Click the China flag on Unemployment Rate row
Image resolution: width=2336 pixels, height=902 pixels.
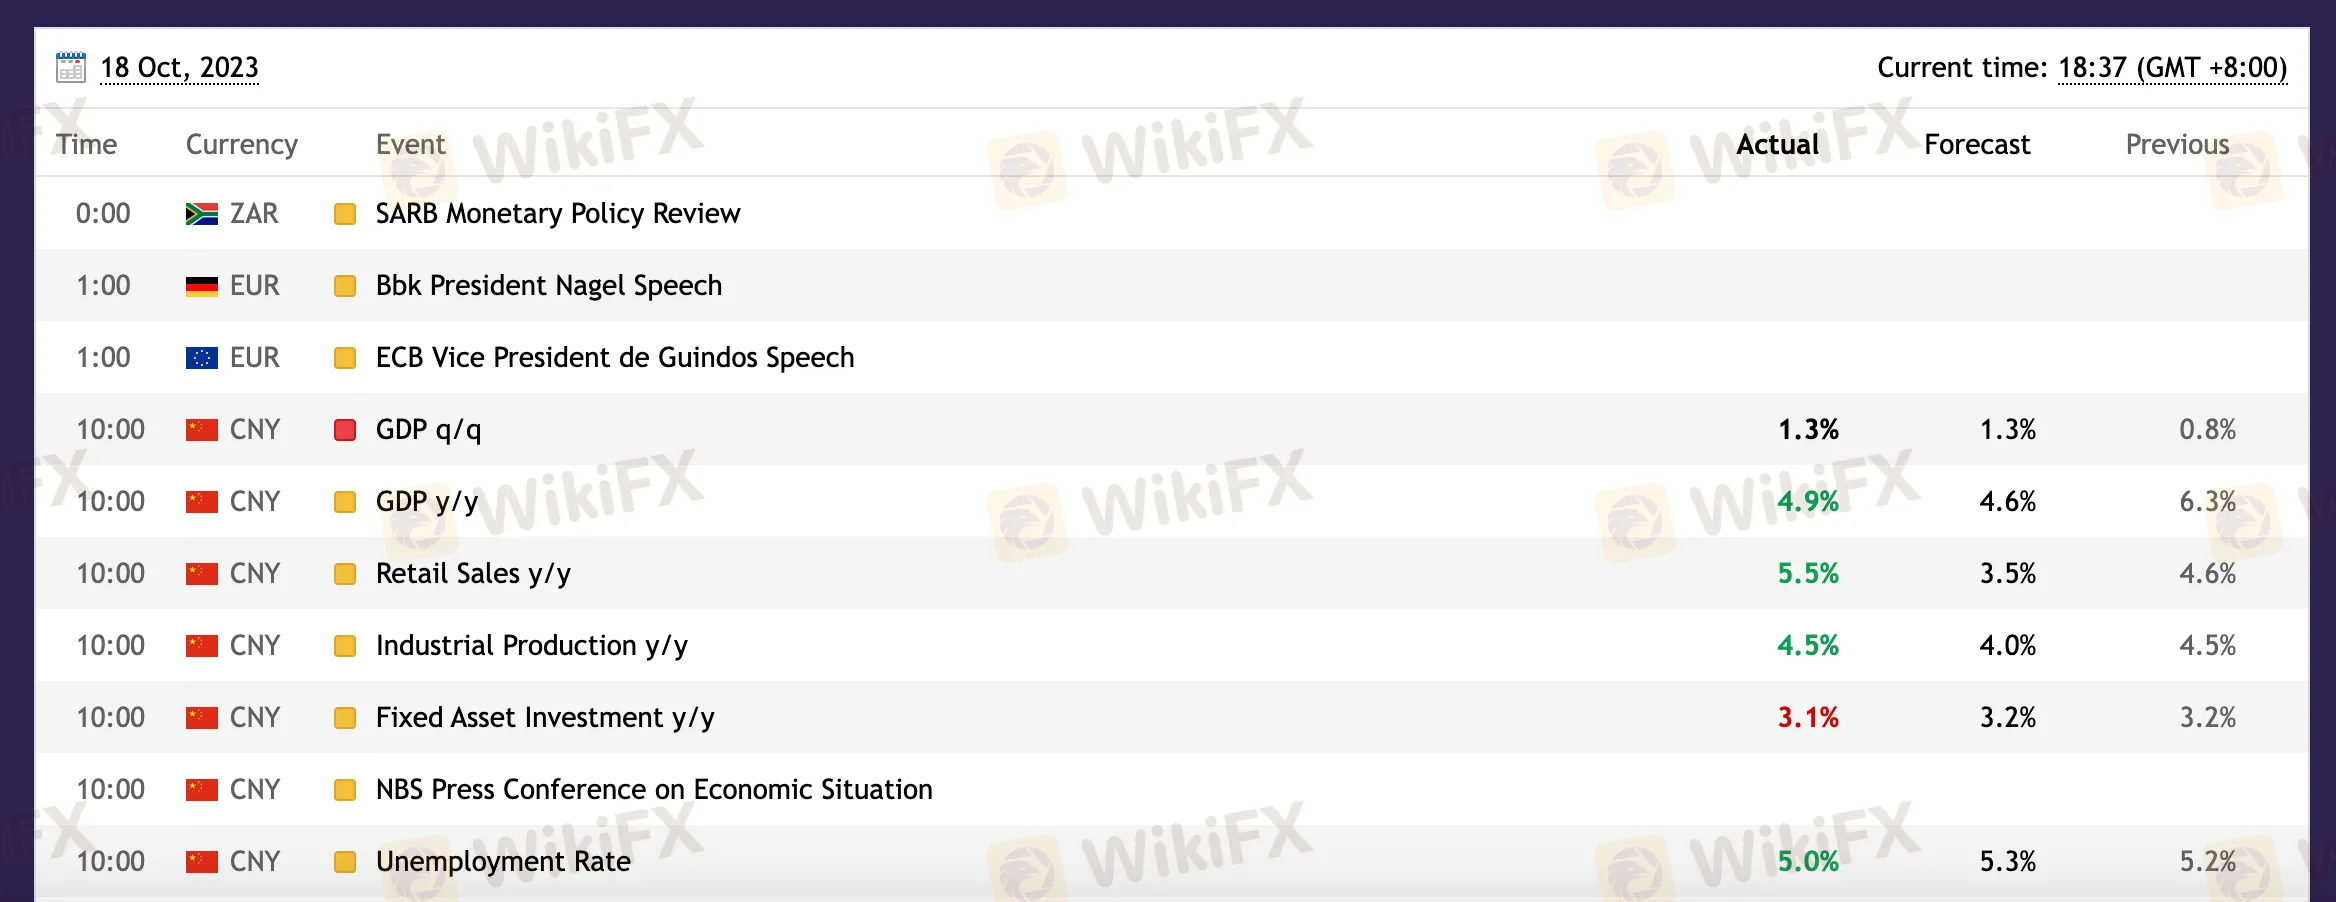click(x=202, y=862)
